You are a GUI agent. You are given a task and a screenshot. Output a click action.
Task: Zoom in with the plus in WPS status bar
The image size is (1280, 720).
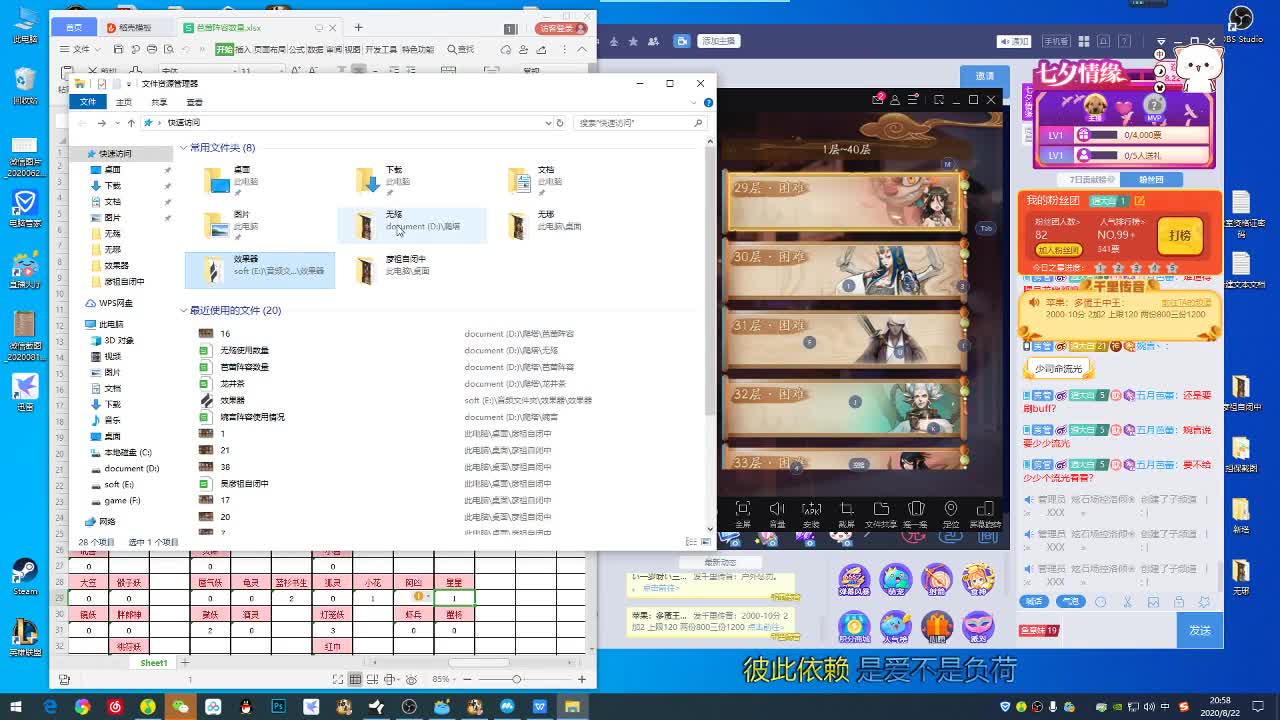581,680
